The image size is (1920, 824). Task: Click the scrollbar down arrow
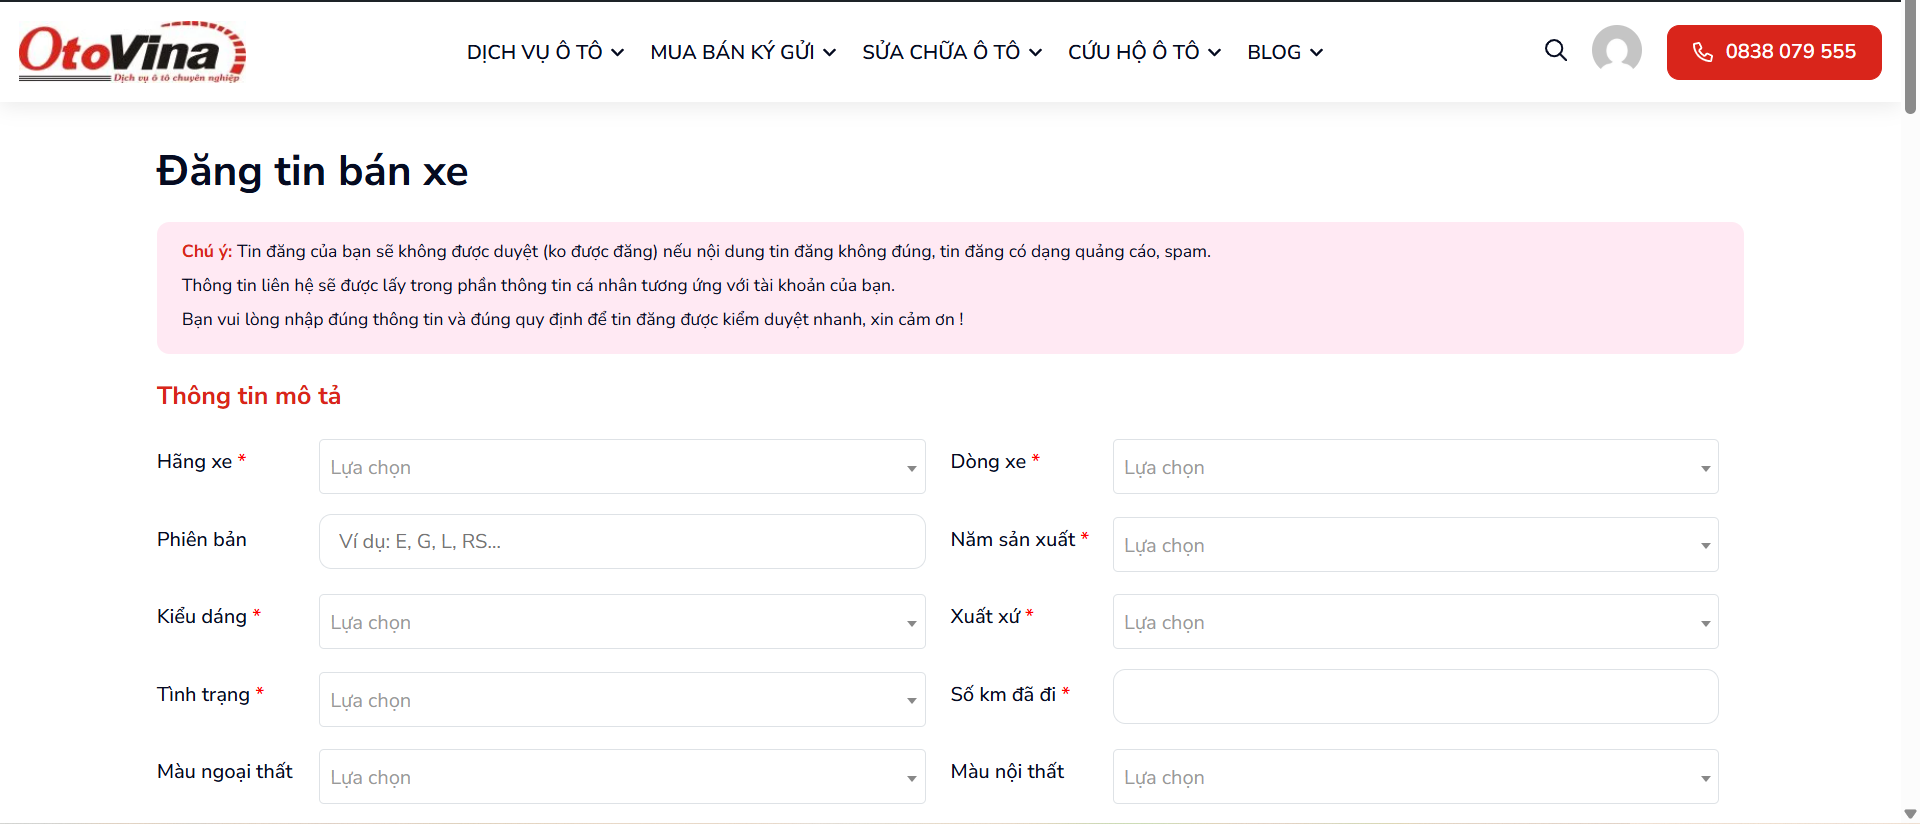pos(1910,814)
